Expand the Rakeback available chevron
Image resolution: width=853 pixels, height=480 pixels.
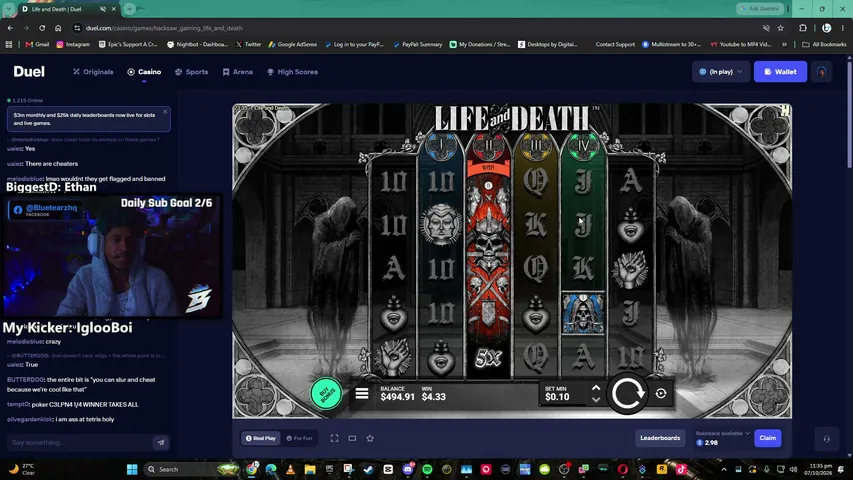[747, 433]
